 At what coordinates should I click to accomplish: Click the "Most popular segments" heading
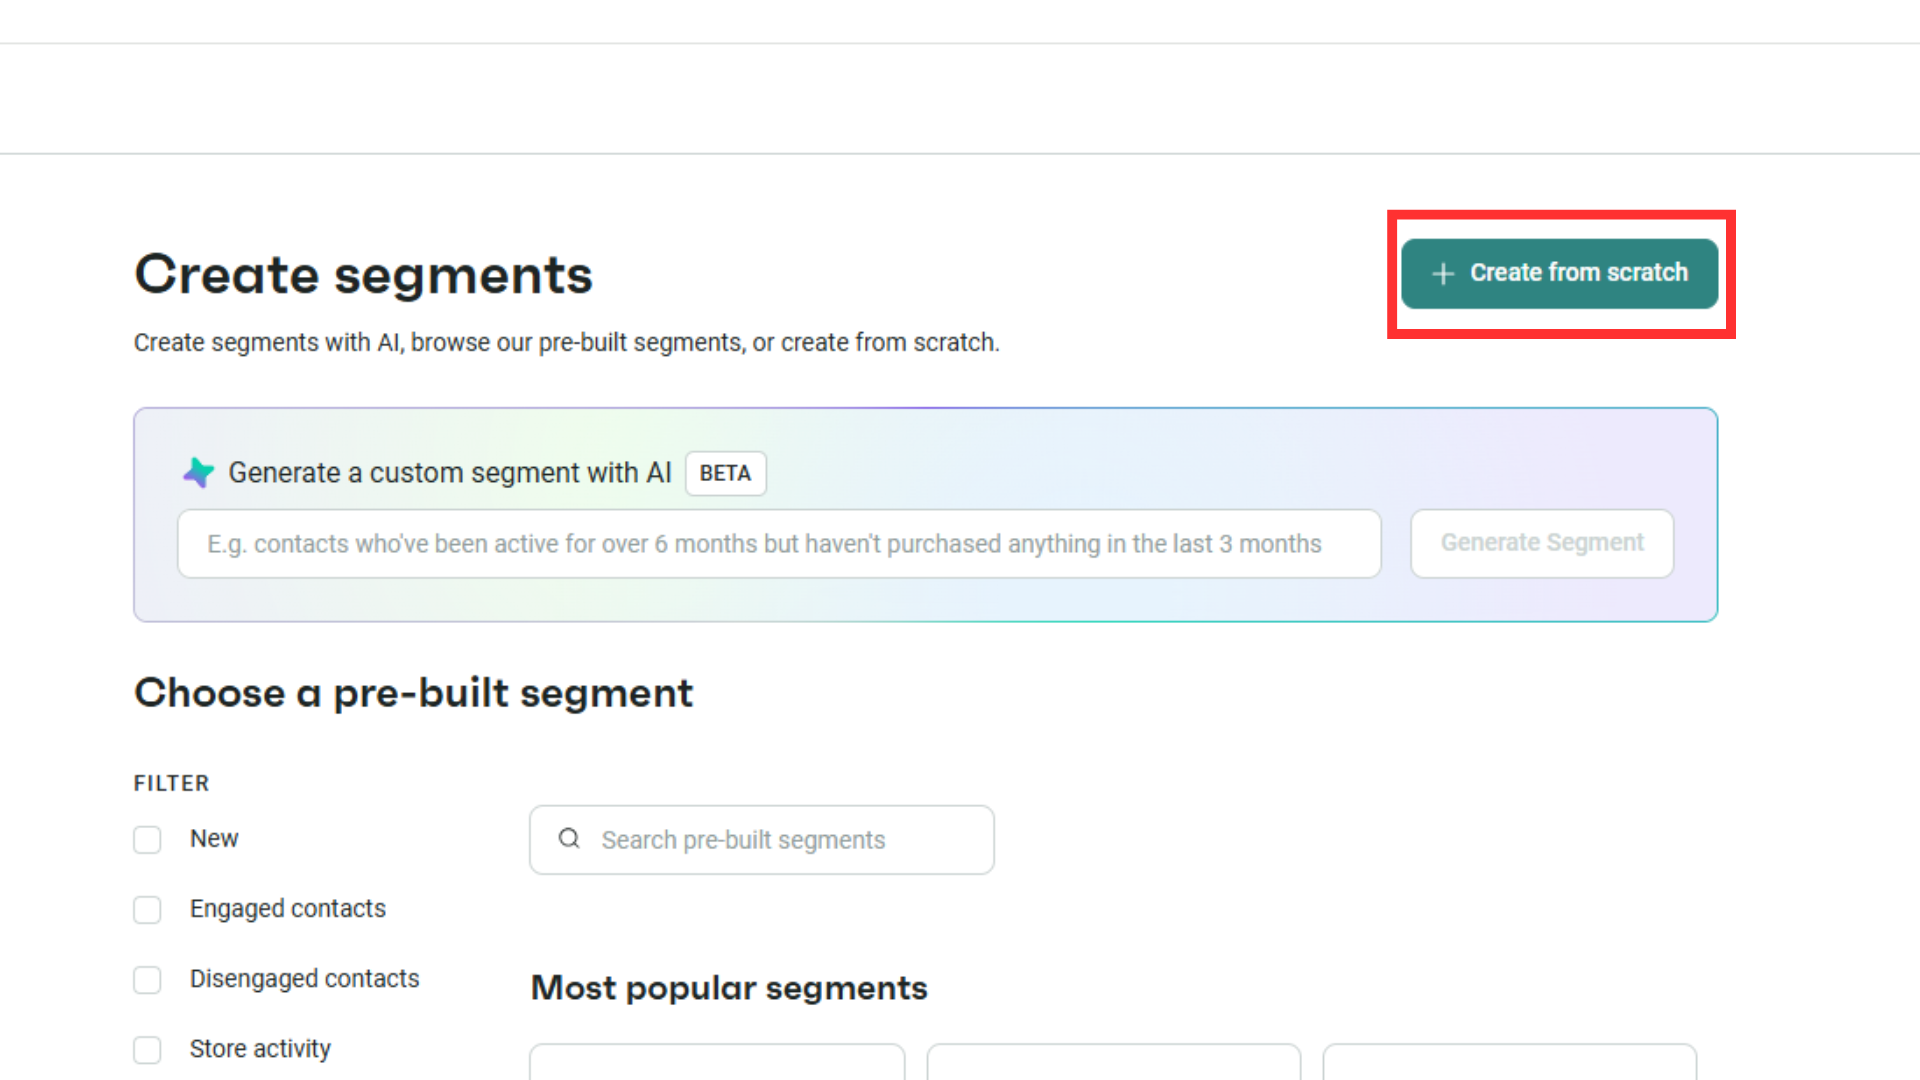tap(729, 988)
